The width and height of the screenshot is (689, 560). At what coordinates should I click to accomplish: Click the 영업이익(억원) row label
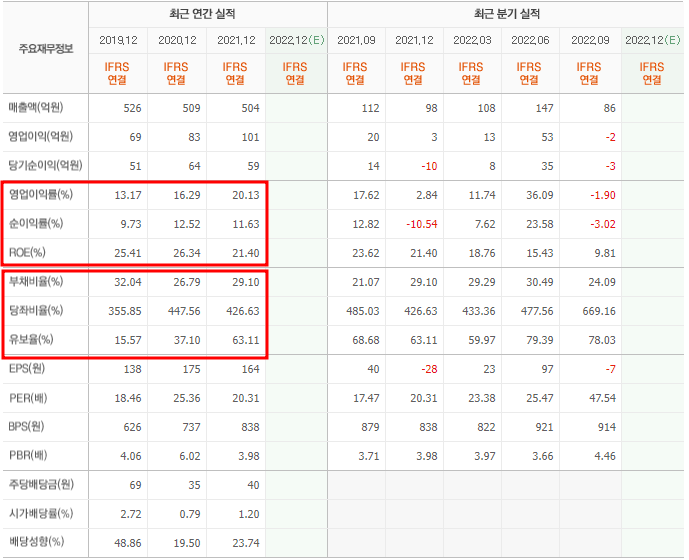(40, 137)
